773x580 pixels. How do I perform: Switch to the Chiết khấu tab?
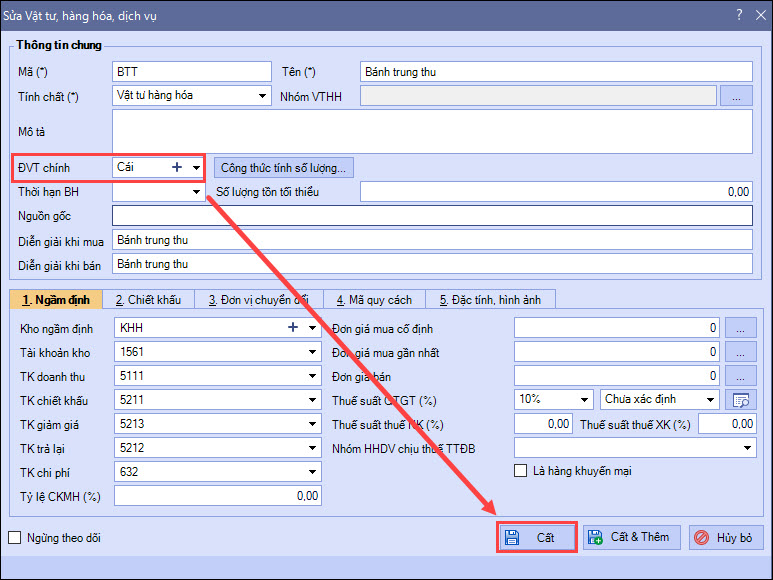pos(148,299)
